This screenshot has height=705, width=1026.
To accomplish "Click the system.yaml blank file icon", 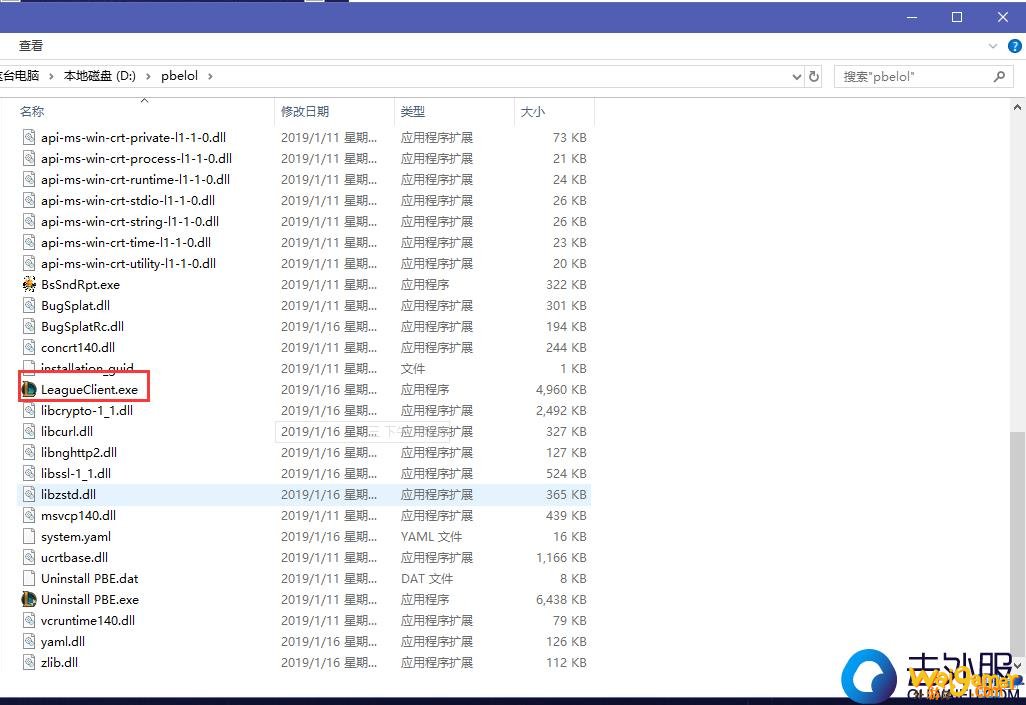I will pos(29,536).
